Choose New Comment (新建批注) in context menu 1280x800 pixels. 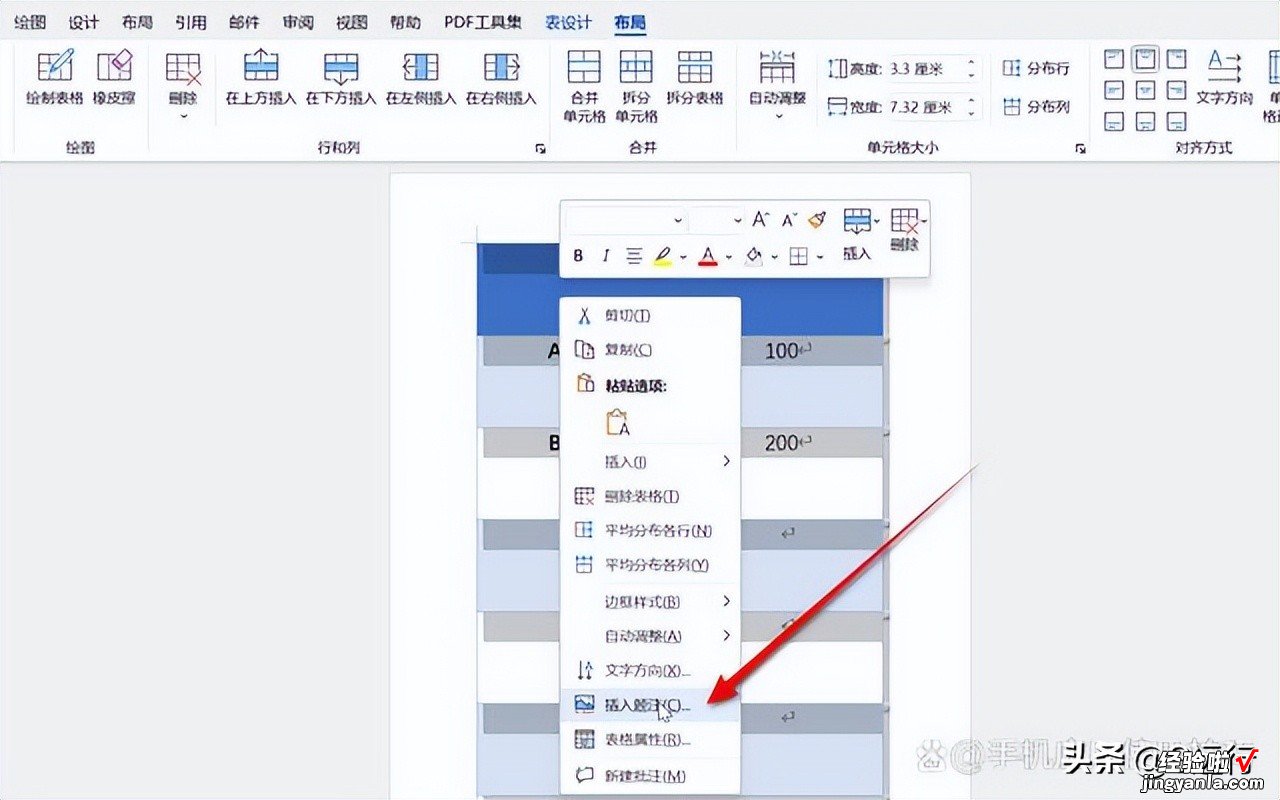(x=650, y=775)
